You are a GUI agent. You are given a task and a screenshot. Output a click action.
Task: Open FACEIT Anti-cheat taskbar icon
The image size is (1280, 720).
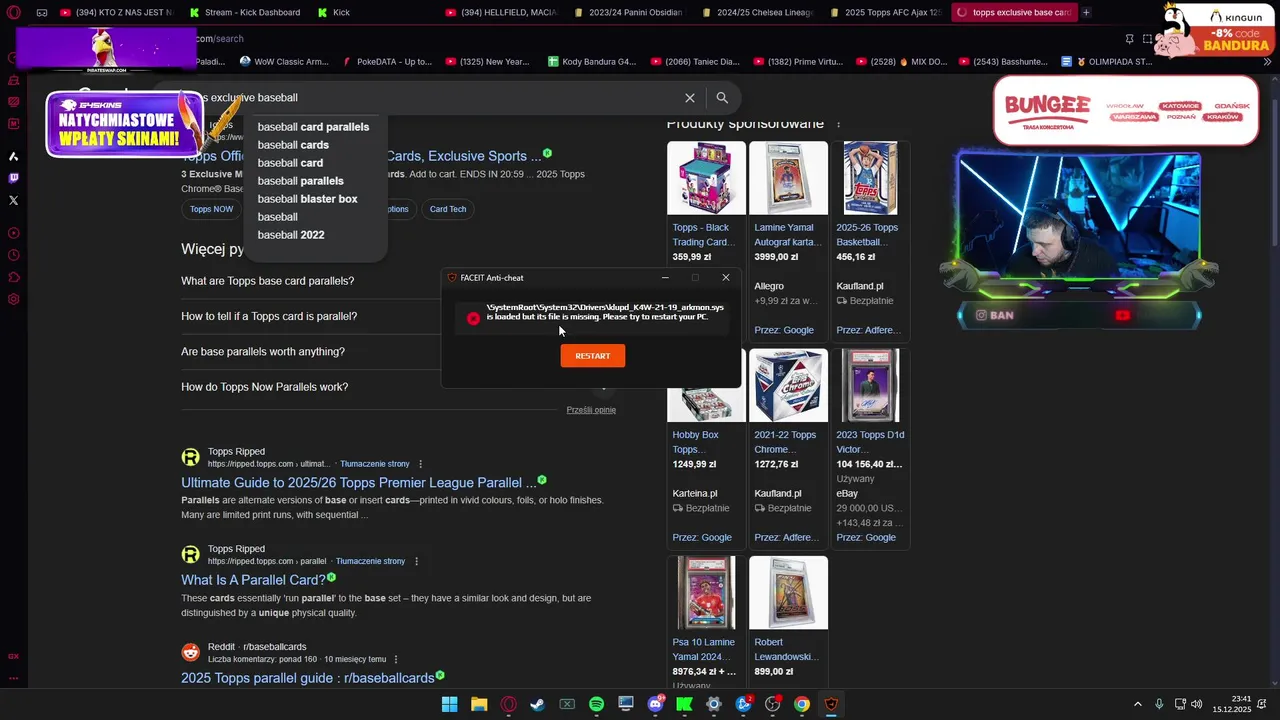coord(831,704)
